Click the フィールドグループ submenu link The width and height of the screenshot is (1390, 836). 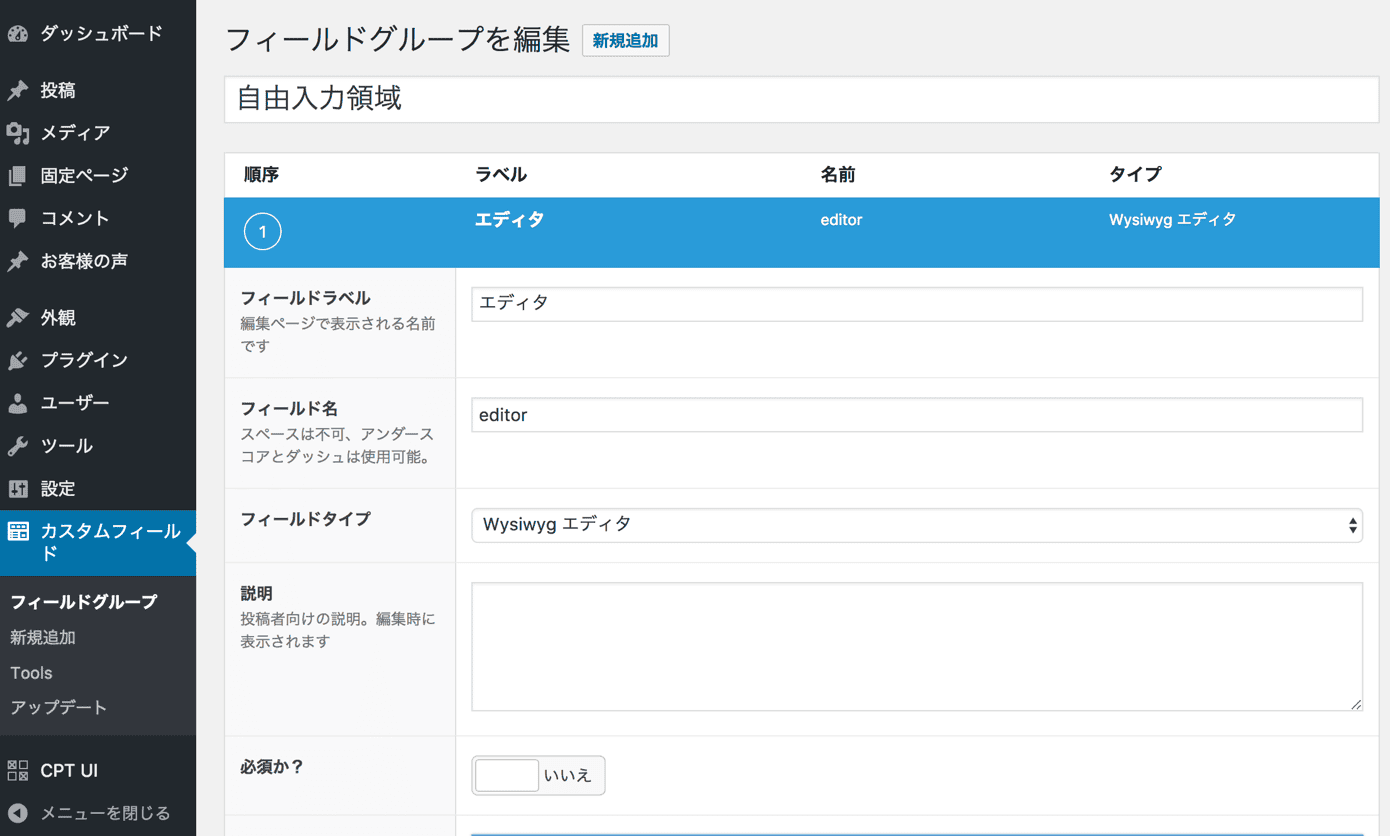pos(84,602)
